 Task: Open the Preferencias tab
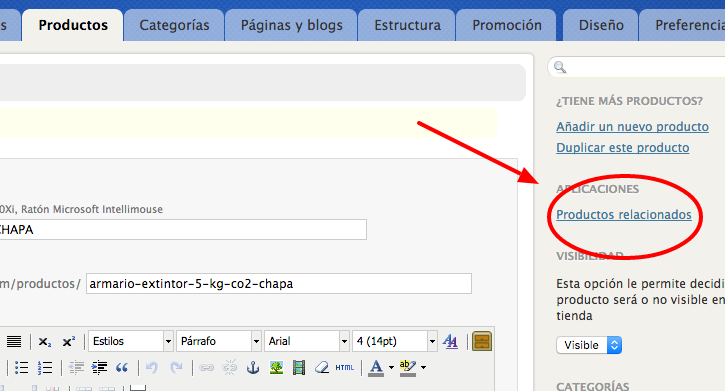pos(682,25)
